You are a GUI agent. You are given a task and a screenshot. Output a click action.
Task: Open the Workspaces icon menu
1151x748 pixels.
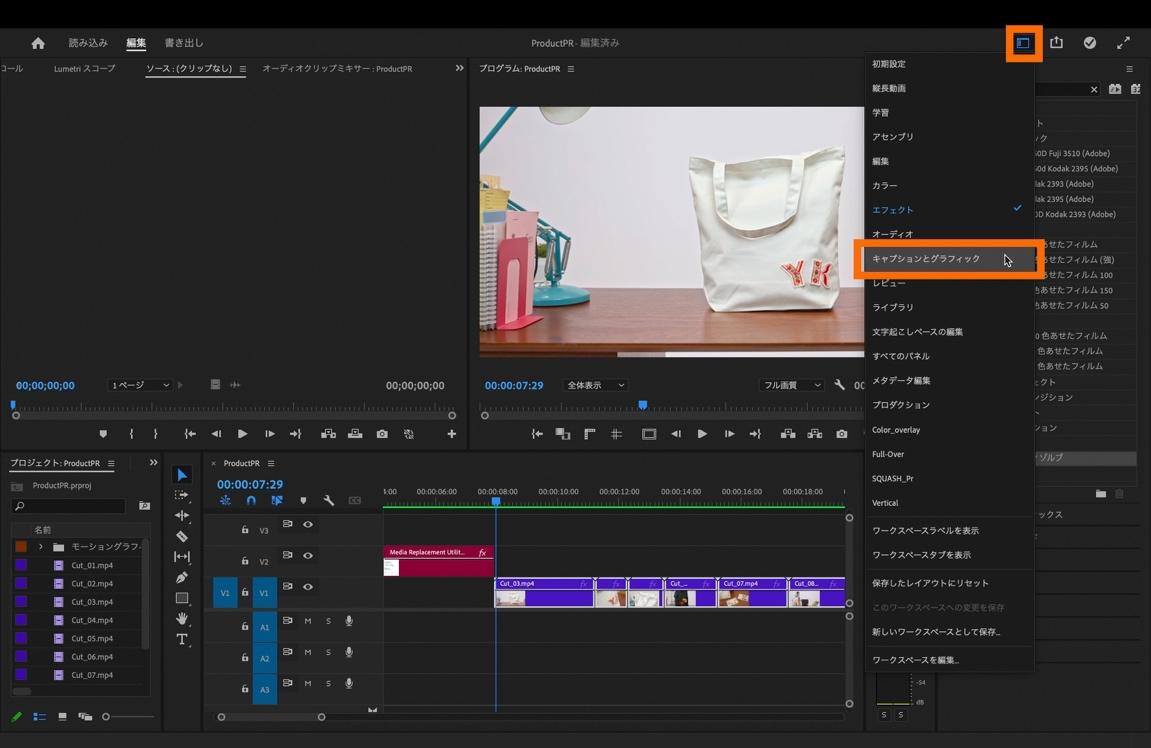tap(1023, 43)
